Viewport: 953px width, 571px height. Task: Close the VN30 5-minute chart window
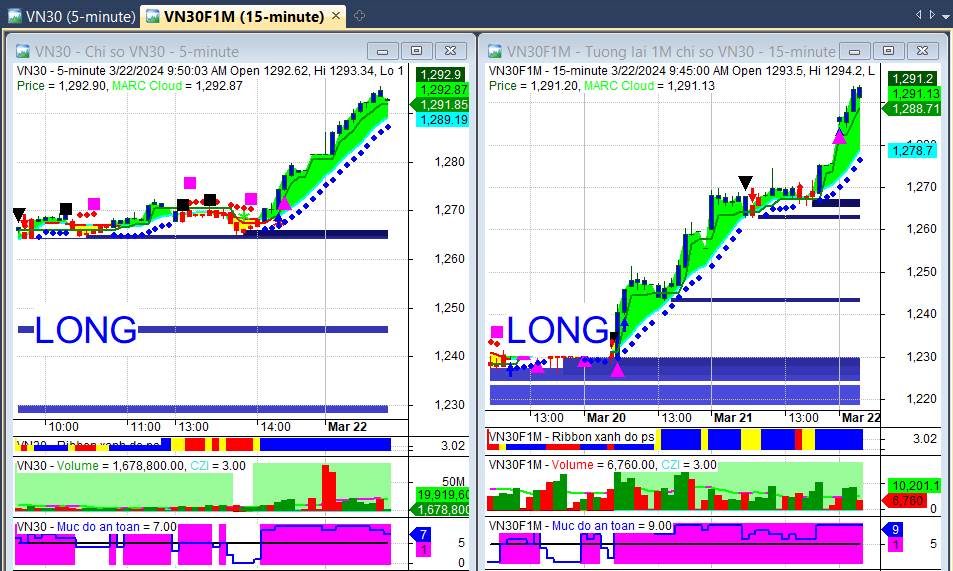[x=450, y=51]
